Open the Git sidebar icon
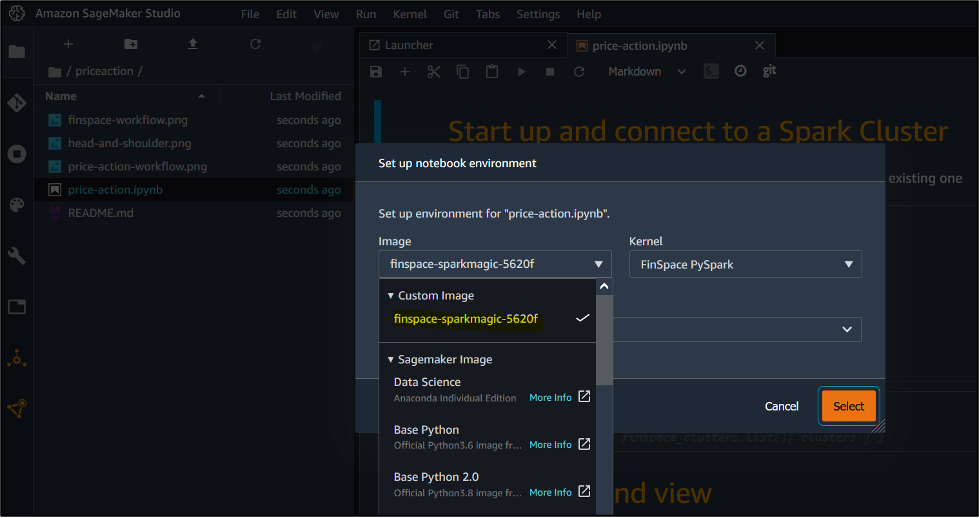The width and height of the screenshot is (979, 518). coord(17,102)
